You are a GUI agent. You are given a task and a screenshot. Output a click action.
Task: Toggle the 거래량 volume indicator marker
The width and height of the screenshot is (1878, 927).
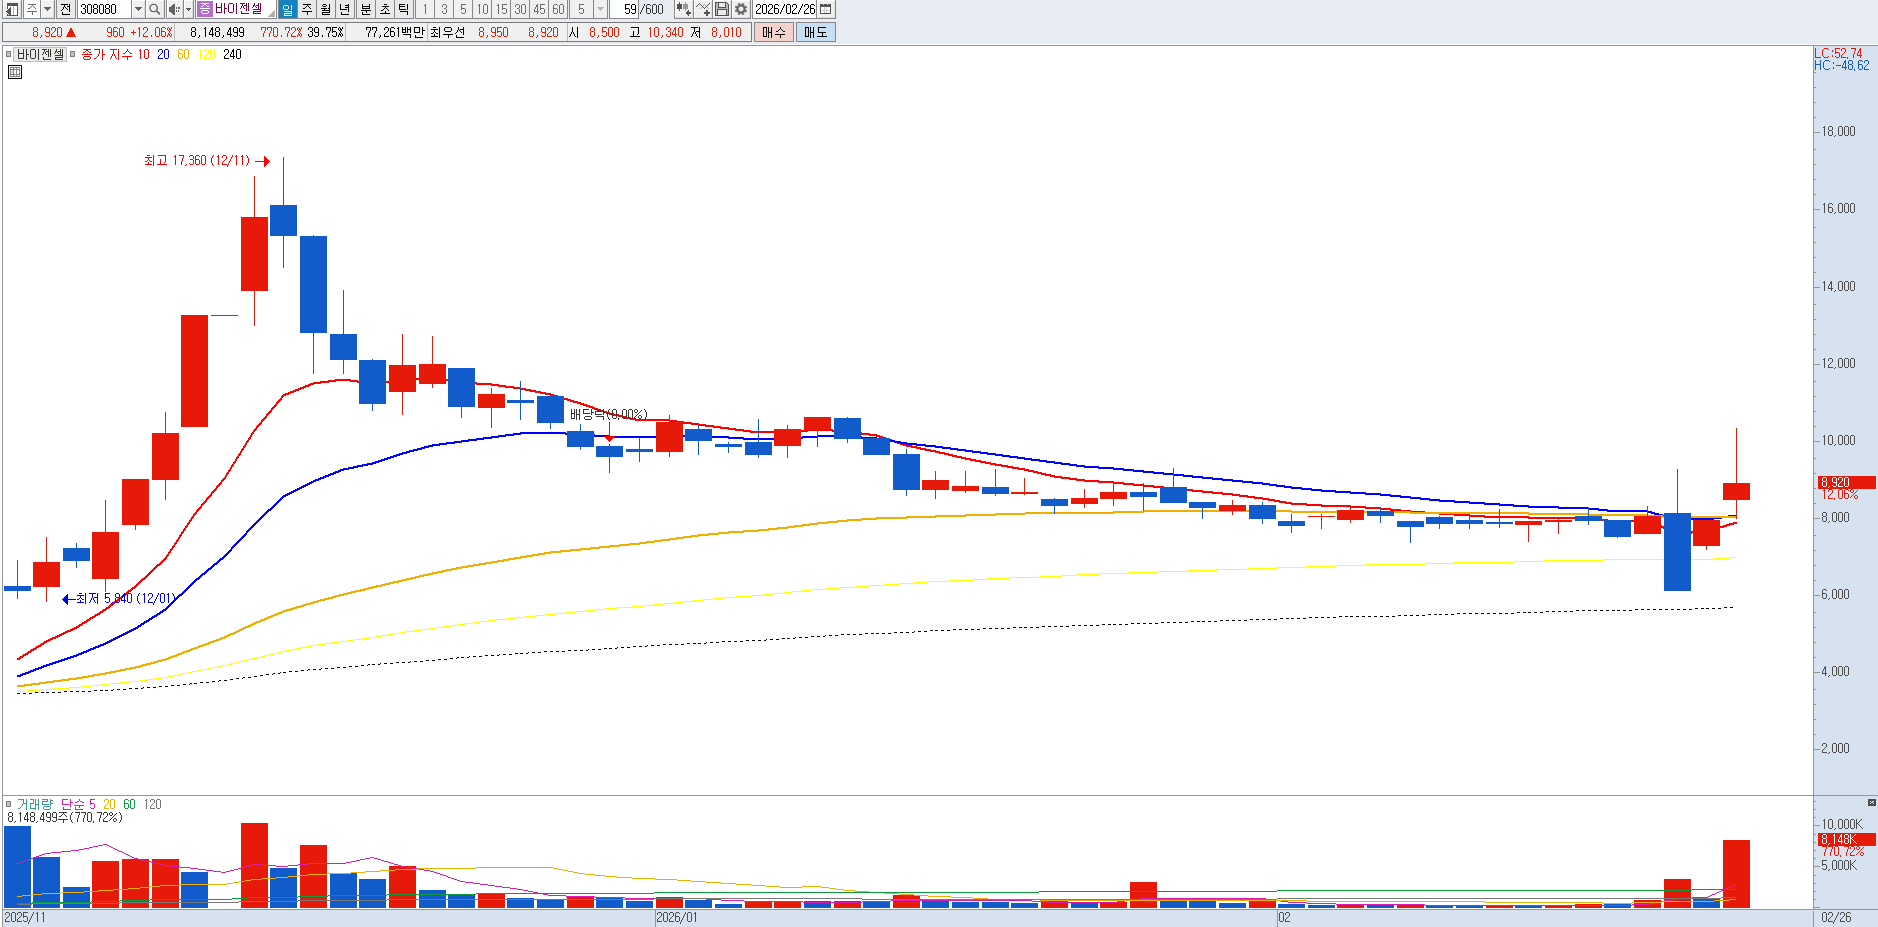coord(9,804)
